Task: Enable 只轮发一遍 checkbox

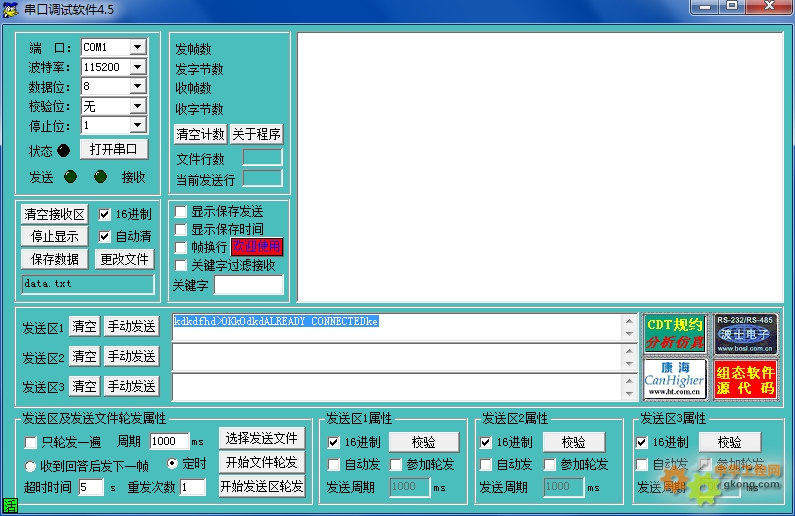Action: [x=31, y=442]
